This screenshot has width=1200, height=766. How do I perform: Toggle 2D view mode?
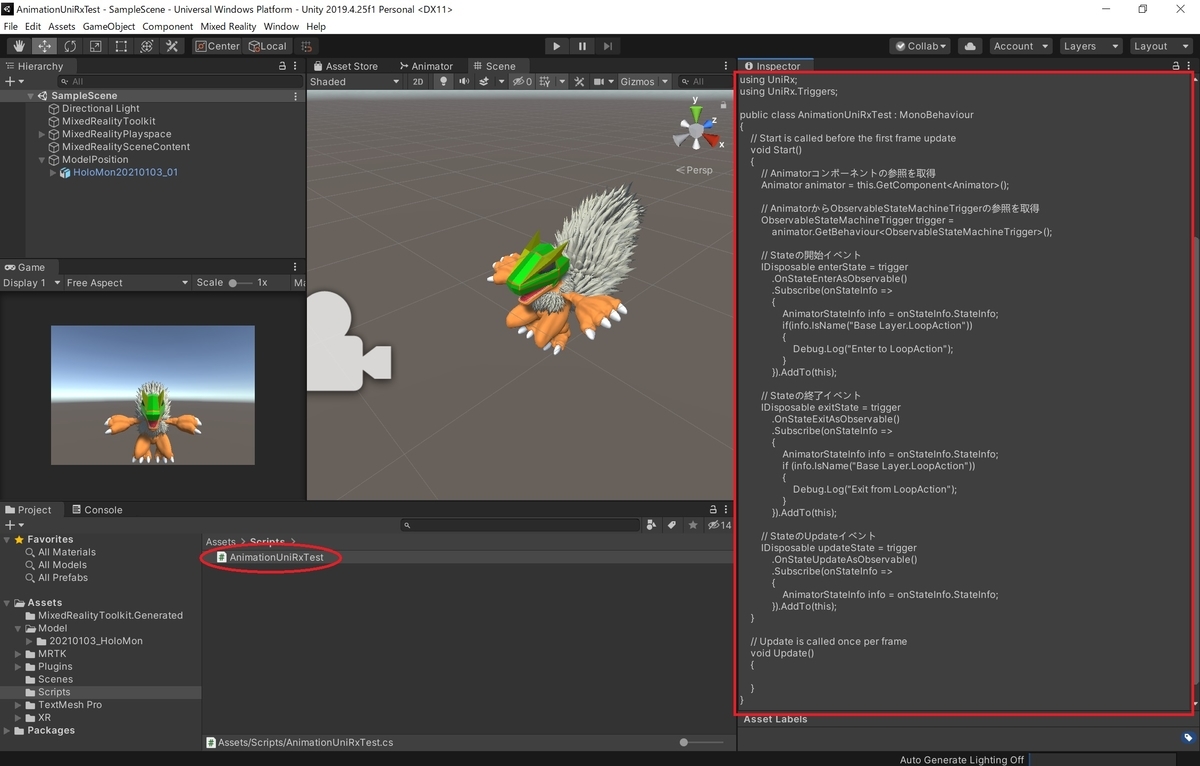[418, 82]
